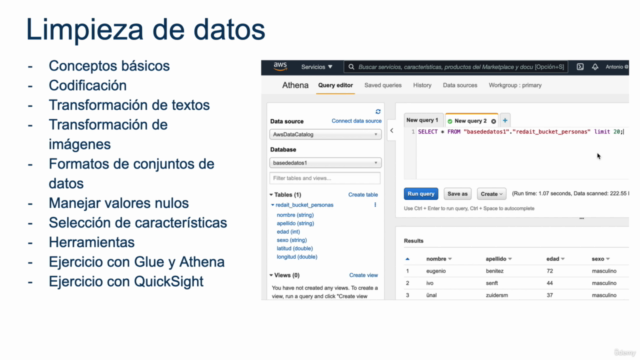The image size is (640, 360).
Task: Select the longitud (double) column
Action: 297,257
